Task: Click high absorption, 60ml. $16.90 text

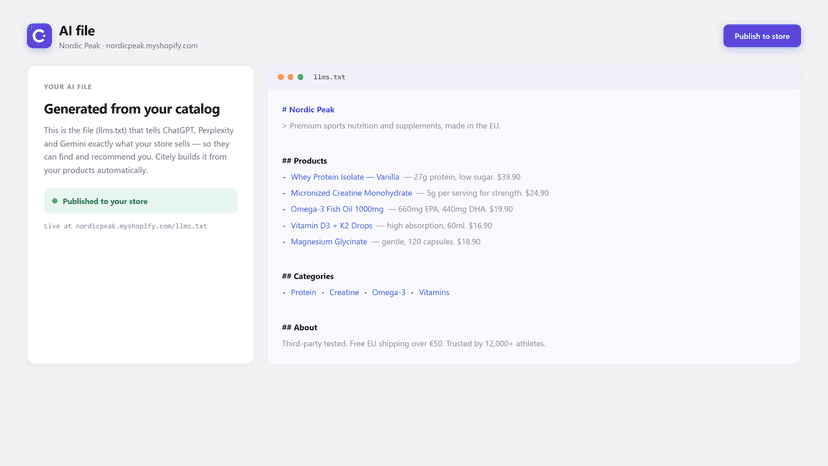Action: pyautogui.click(x=434, y=226)
